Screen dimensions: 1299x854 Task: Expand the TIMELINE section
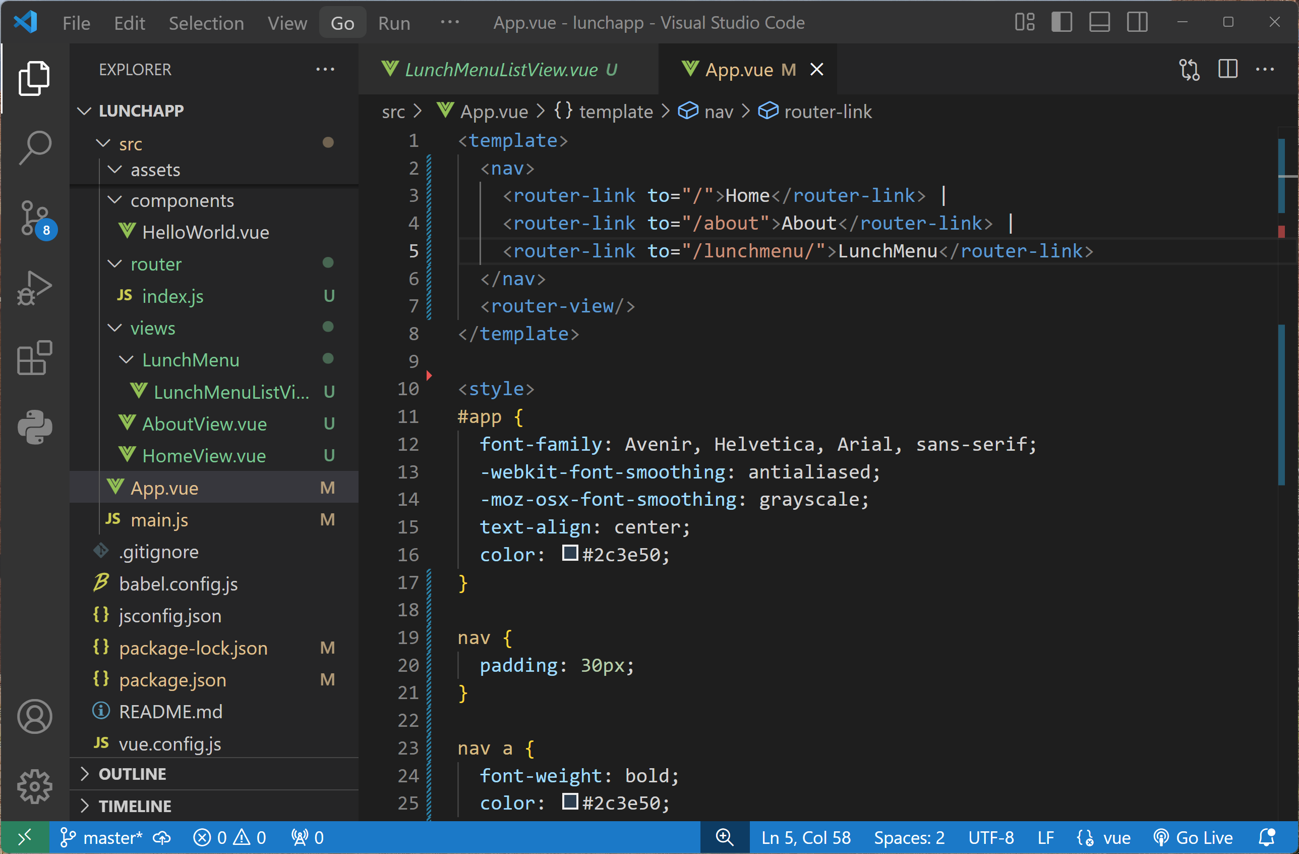click(215, 806)
